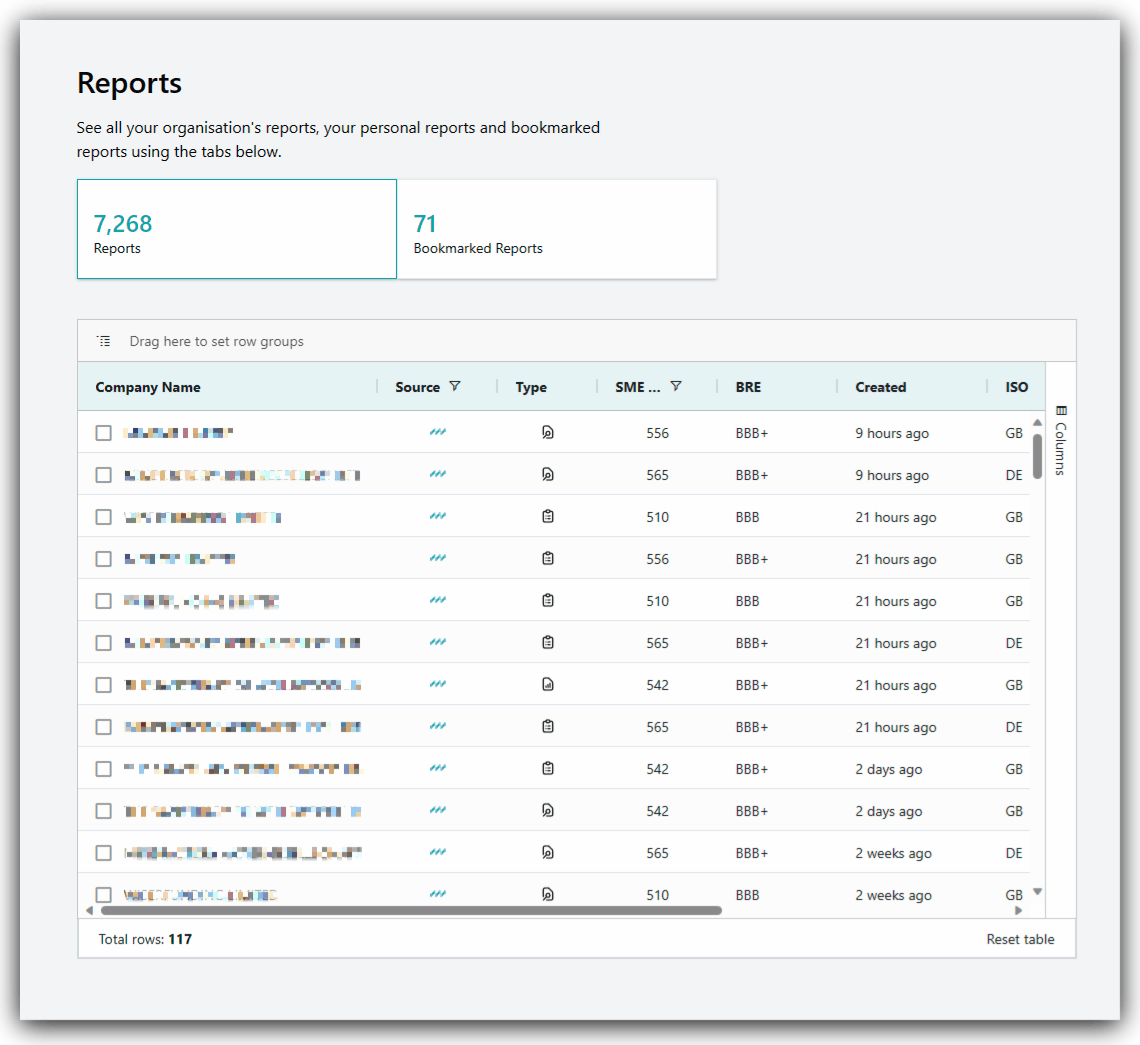Select the checkbox for the 542, 21 hours ago row
The height and width of the screenshot is (1045, 1140).
(x=103, y=685)
